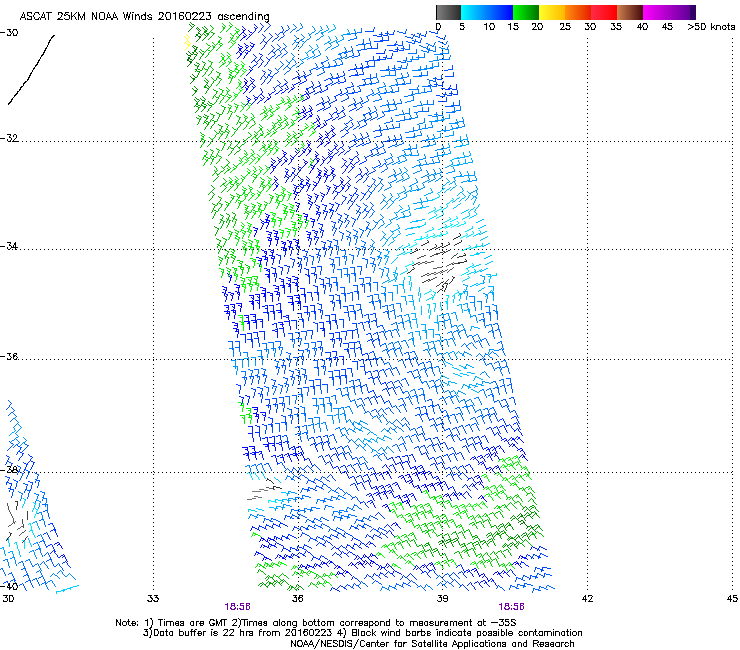The height and width of the screenshot is (650, 740).
Task: Click the red 30-35 knots legend swatch
Action: click(604, 12)
